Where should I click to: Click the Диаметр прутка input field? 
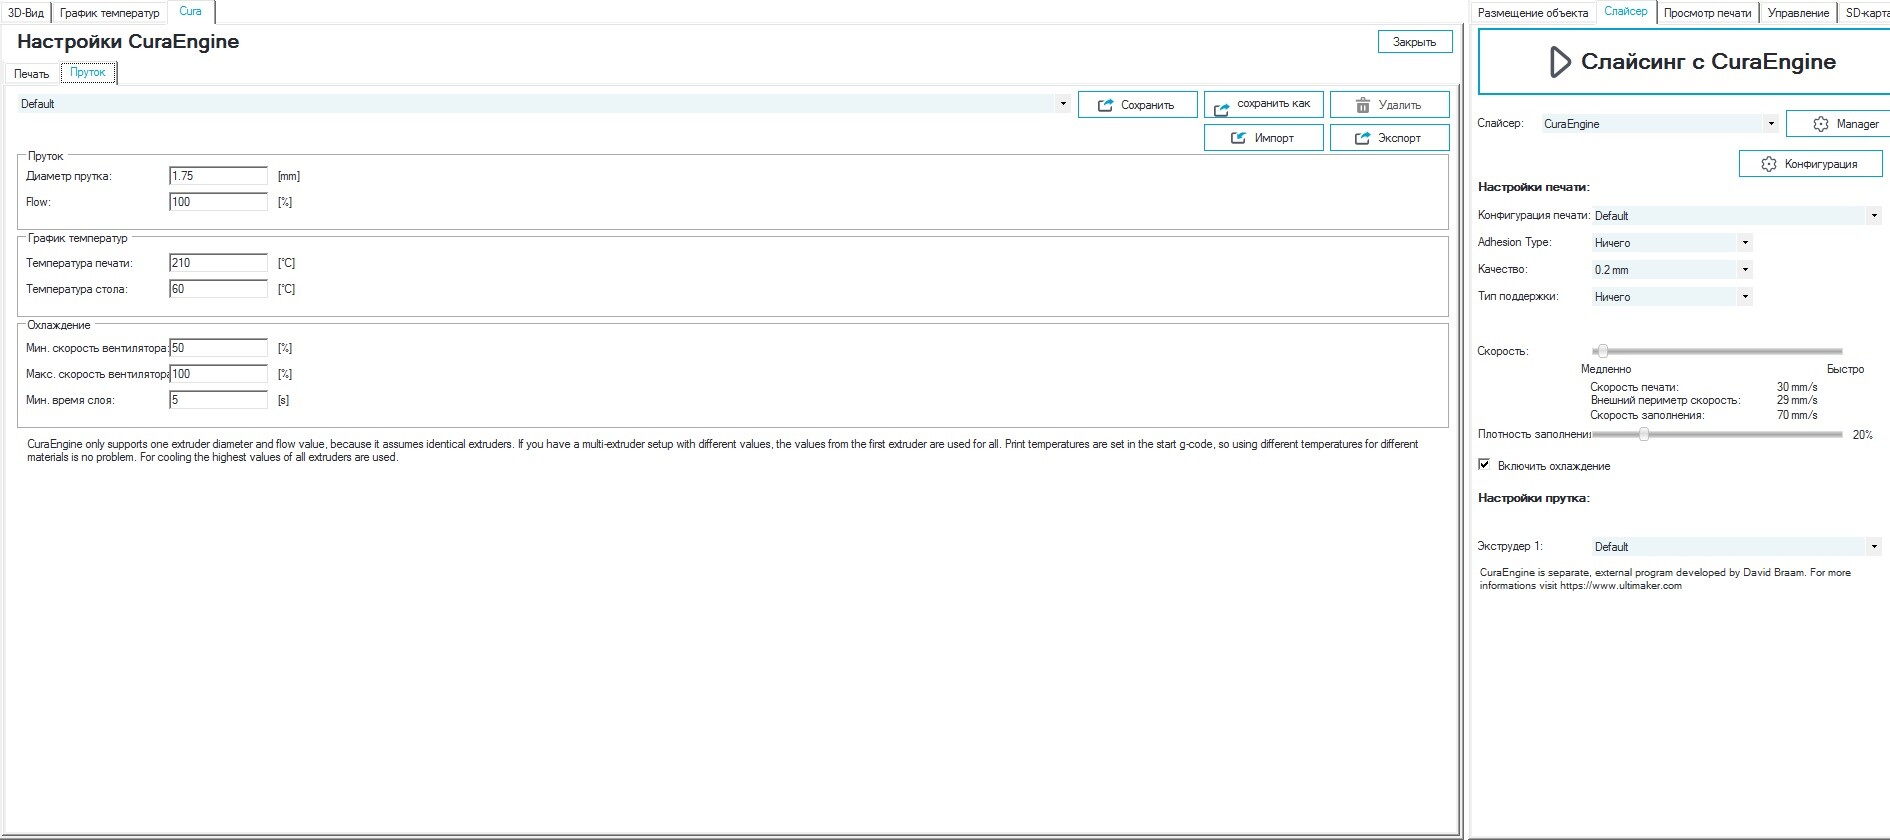[218, 176]
